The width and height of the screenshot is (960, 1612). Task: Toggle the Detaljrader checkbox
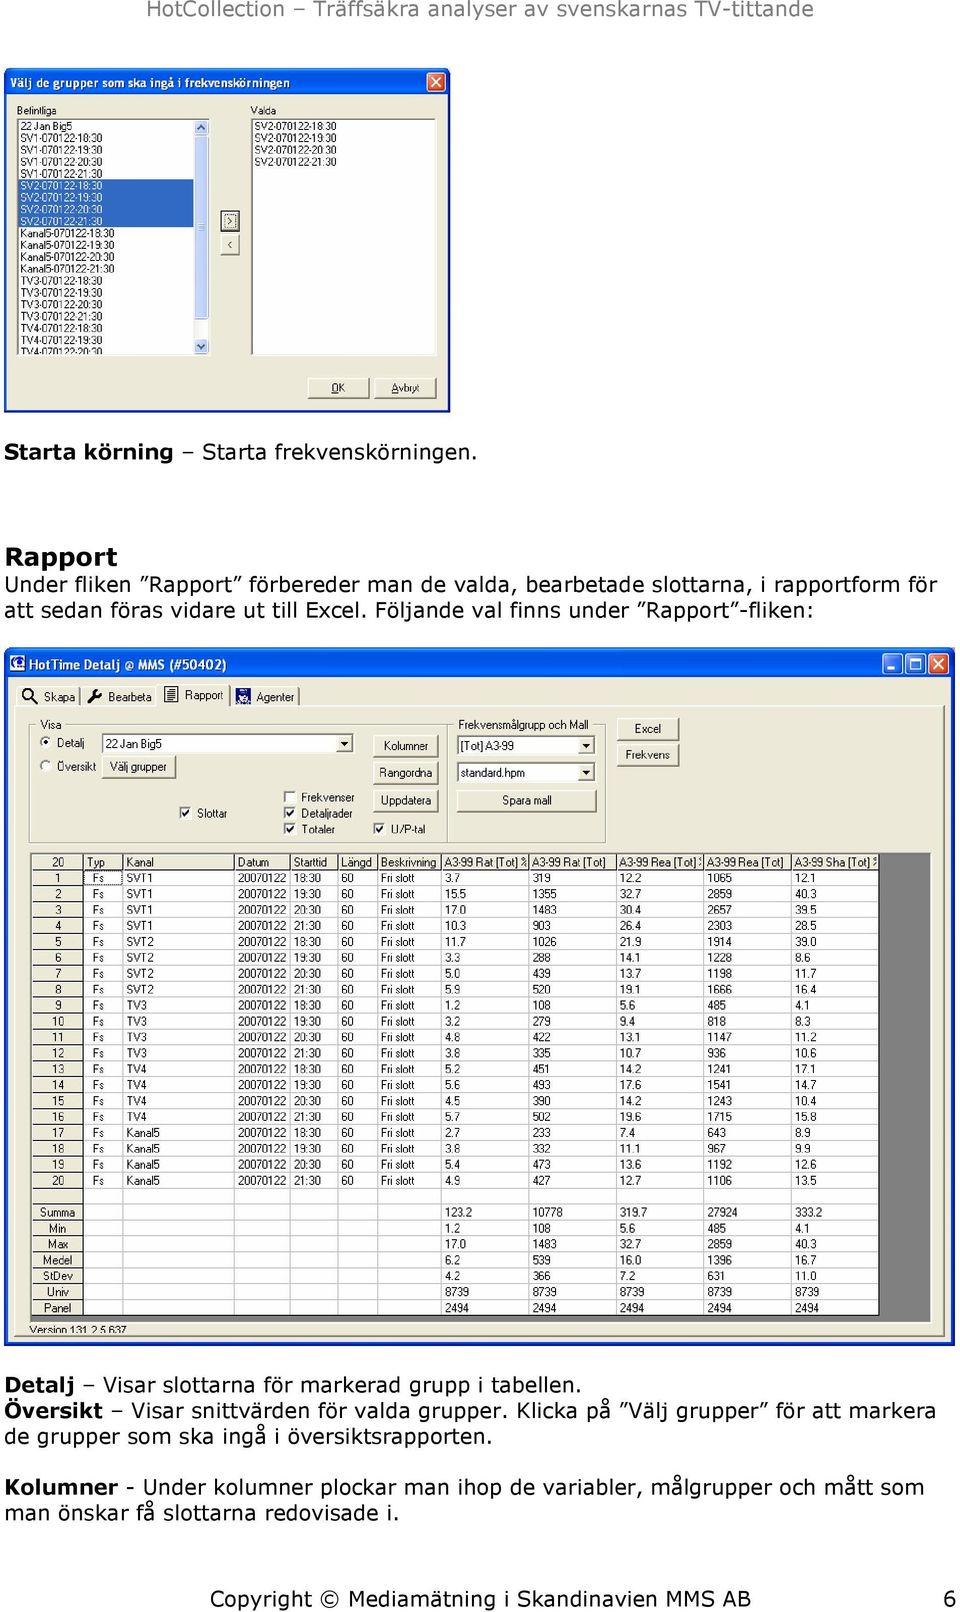coord(290,813)
